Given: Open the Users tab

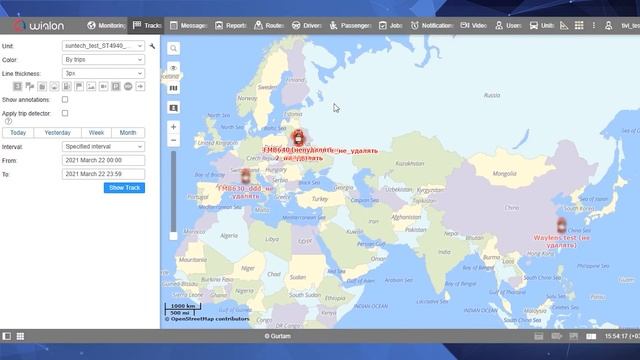Looking at the screenshot, I should (x=508, y=25).
